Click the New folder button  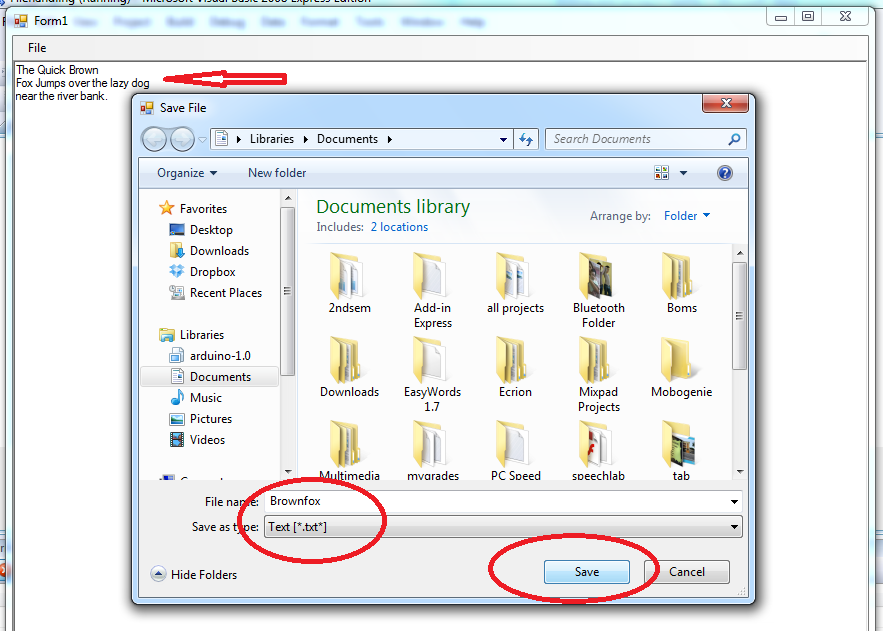tap(277, 173)
